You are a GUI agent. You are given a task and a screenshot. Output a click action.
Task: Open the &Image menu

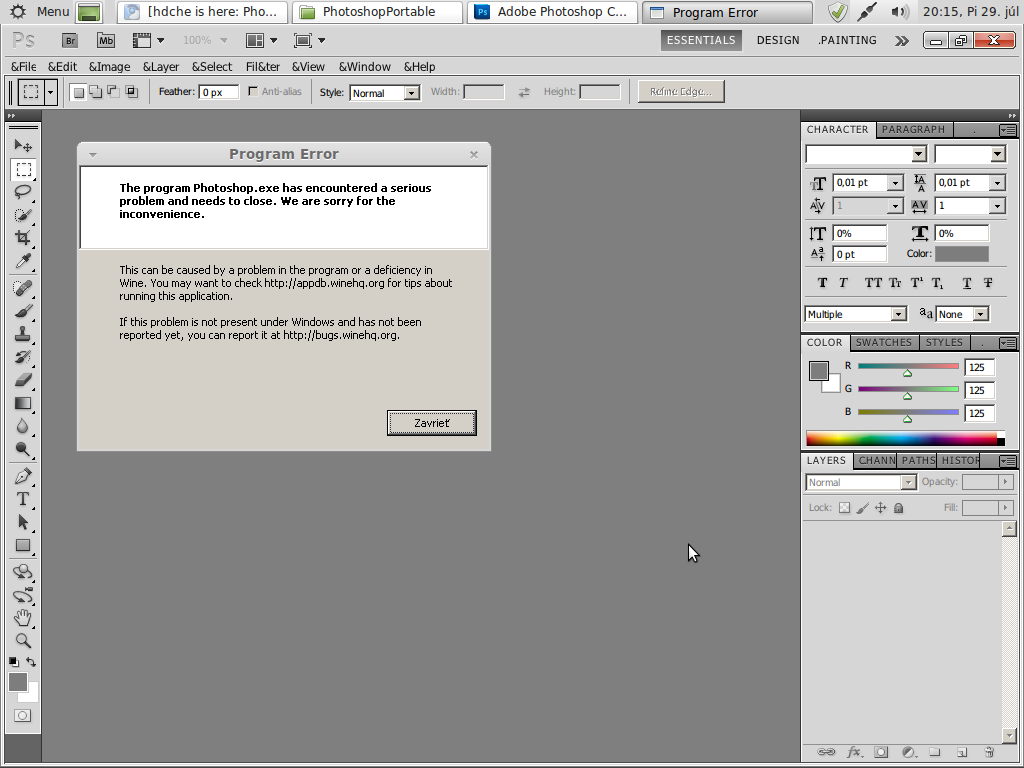coord(109,67)
